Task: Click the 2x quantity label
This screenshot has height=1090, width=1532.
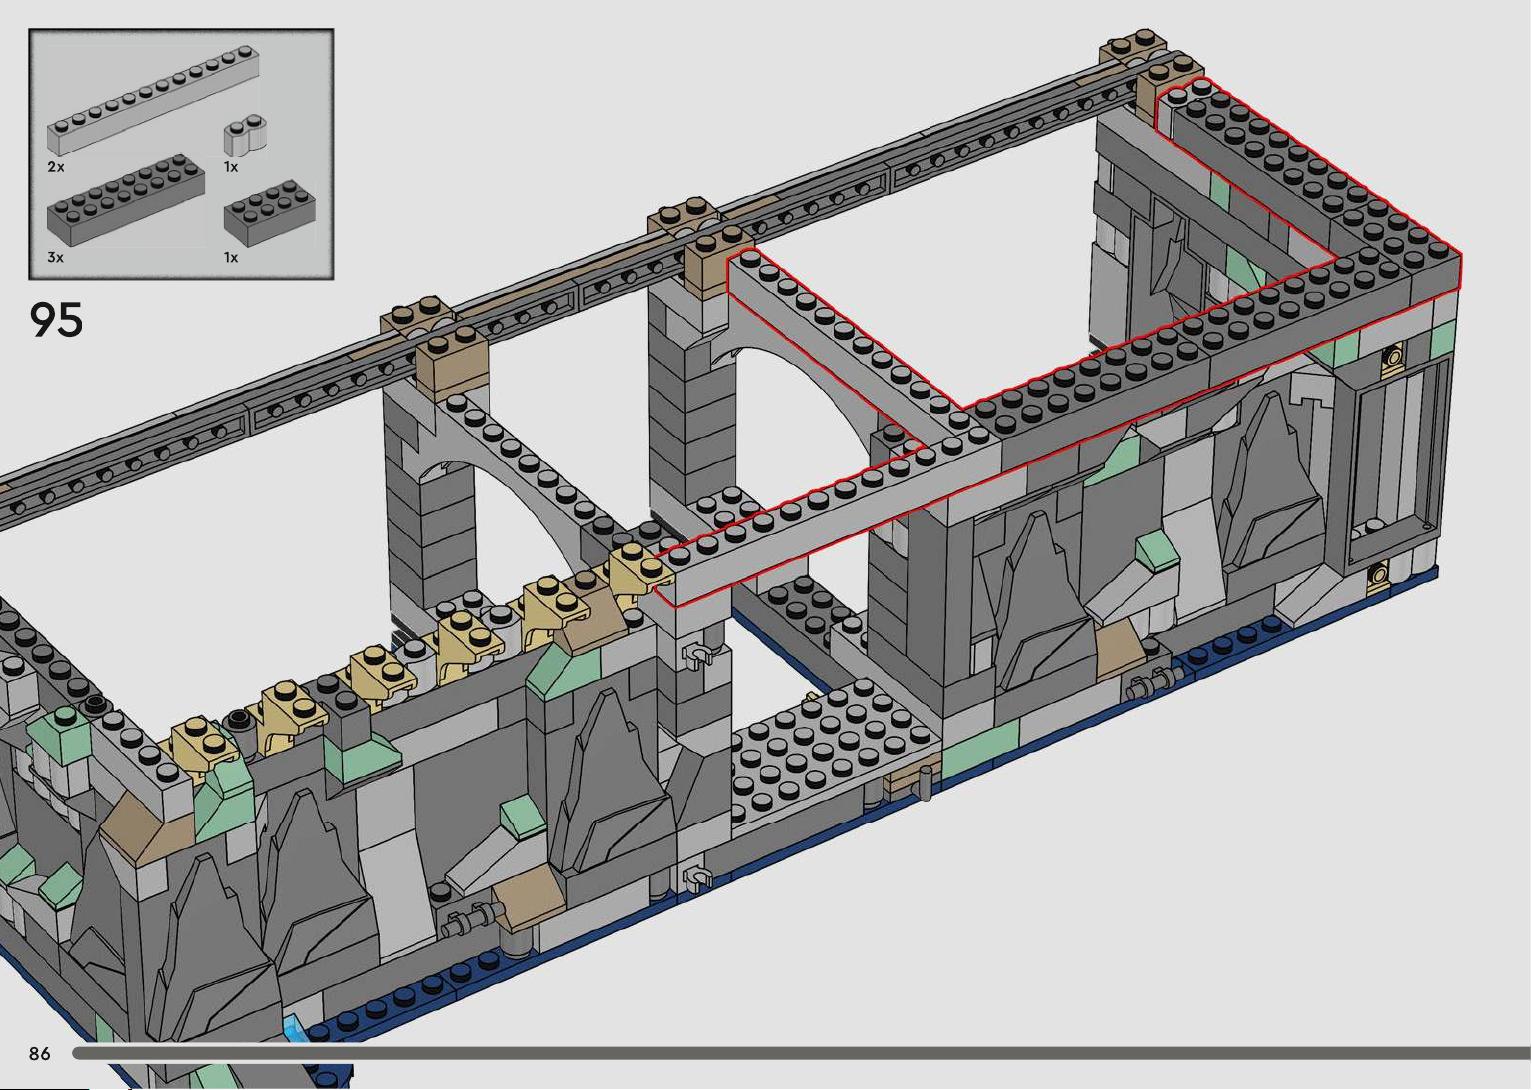Action: pyautogui.click(x=56, y=167)
